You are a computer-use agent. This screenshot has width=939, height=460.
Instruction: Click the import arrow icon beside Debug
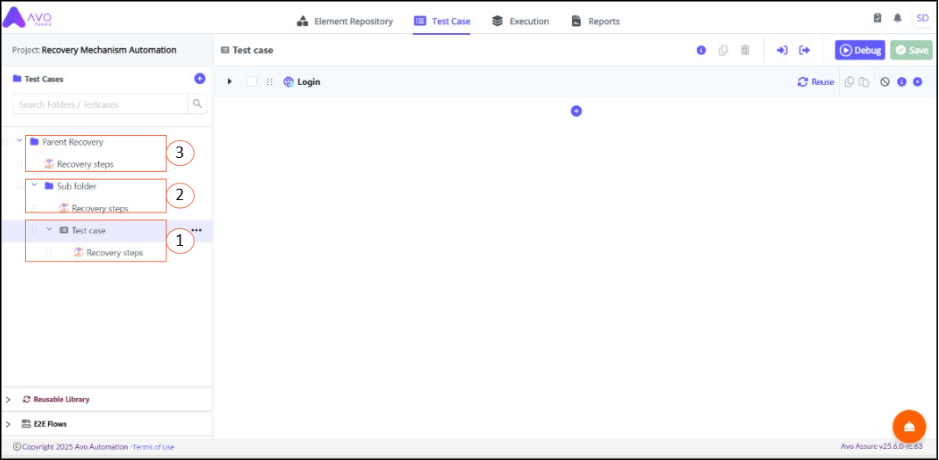[782, 50]
